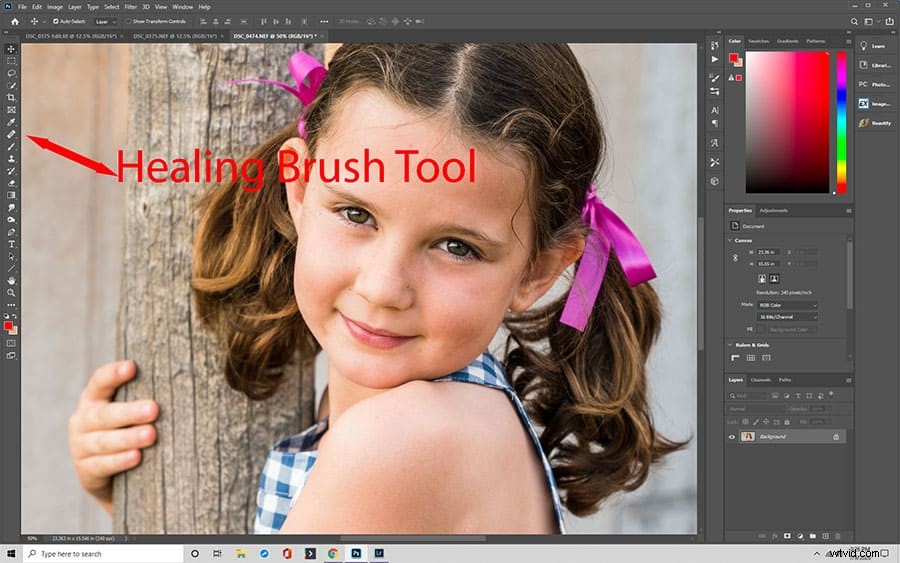Click inside the color picker field
900x563 pixels.
tap(787, 122)
